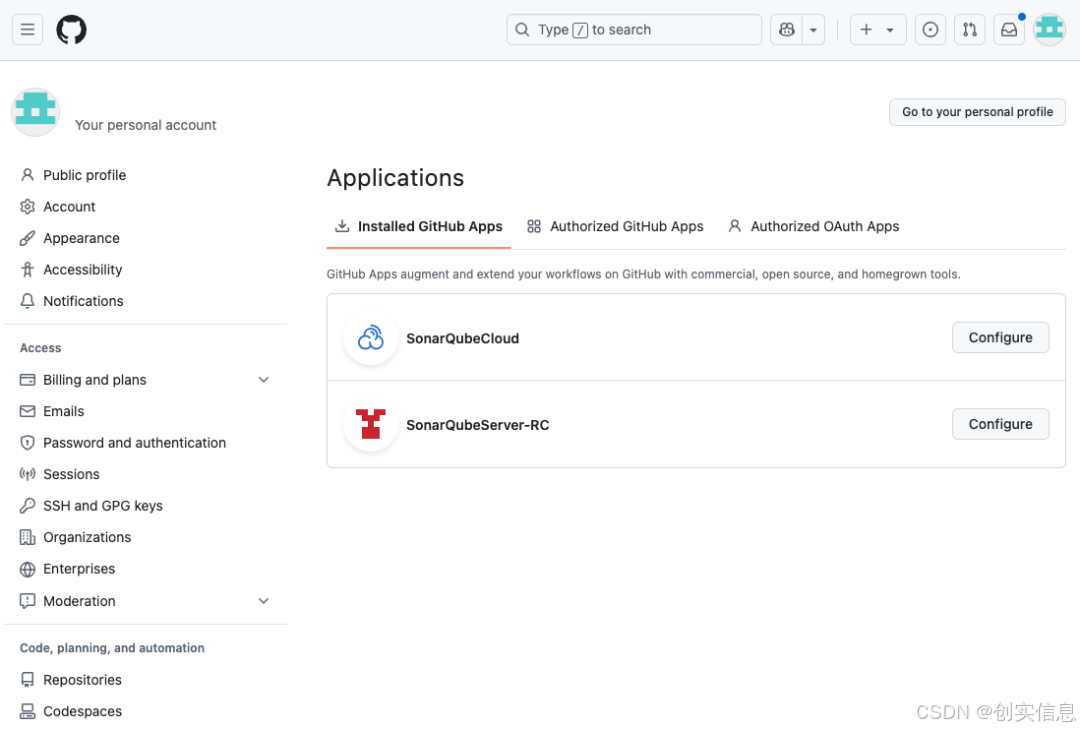This screenshot has height=729, width=1080.
Task: Open Billing and plans section
Action: (x=95, y=380)
